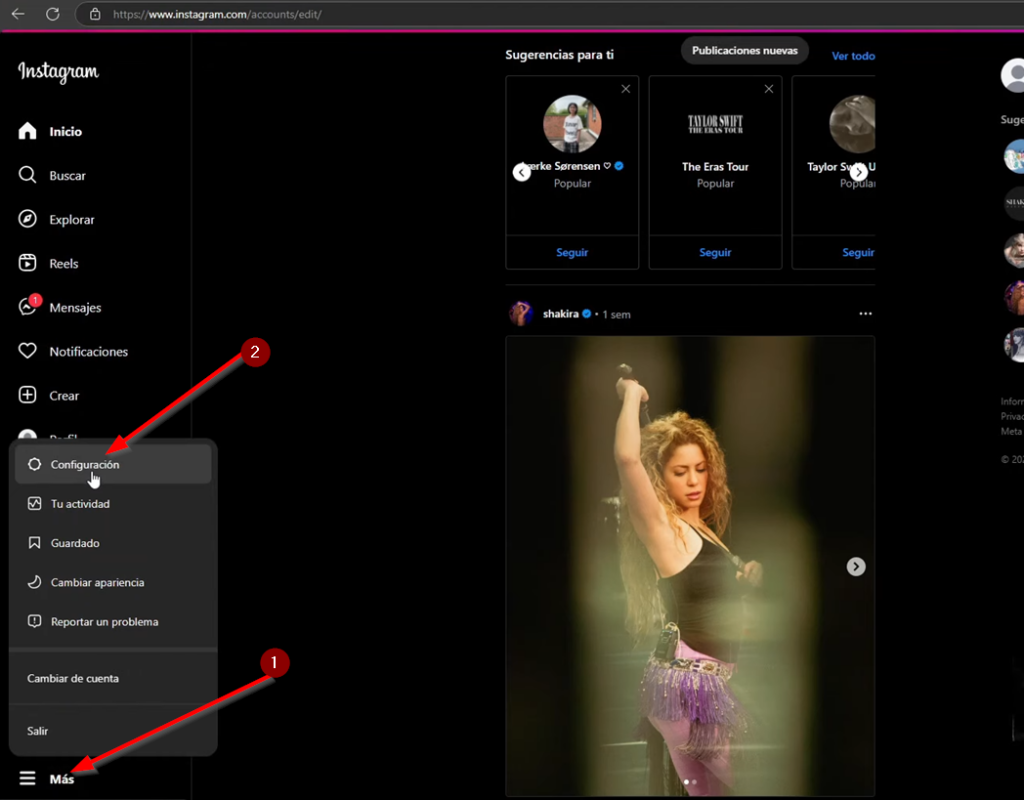Click the Instagram logo
Screen dimensions: 1024x800
(x=58, y=71)
